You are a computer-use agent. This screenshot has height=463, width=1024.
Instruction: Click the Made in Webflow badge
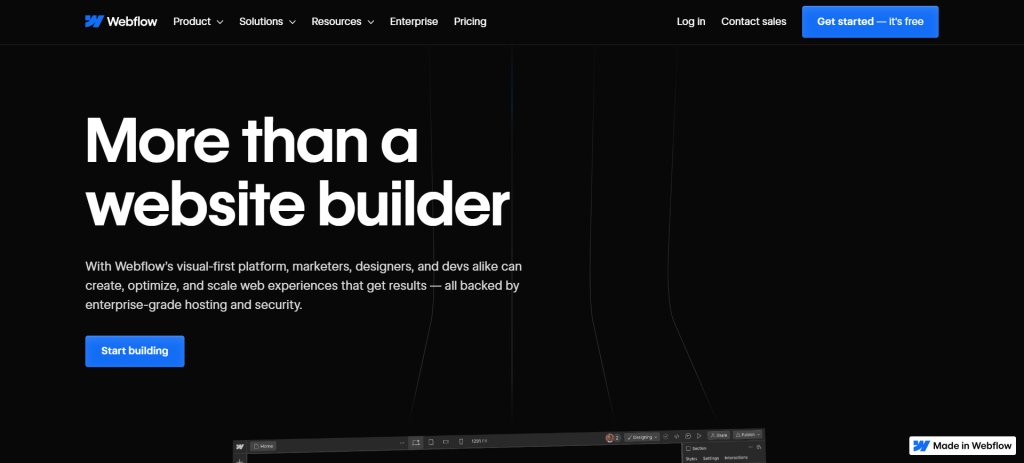961,446
